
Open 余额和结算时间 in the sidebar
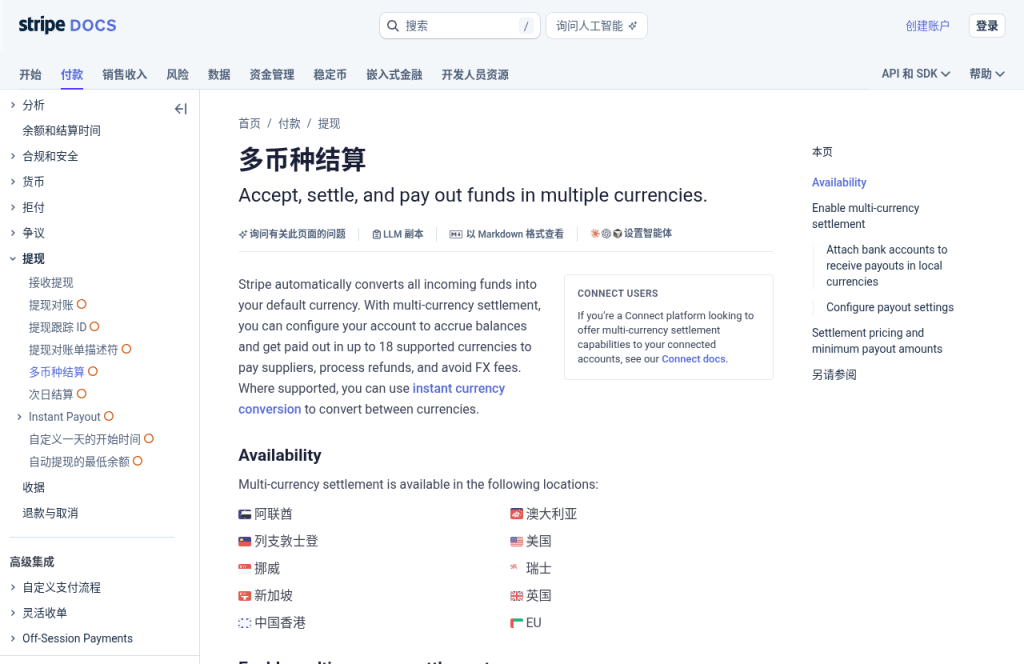click(61, 131)
